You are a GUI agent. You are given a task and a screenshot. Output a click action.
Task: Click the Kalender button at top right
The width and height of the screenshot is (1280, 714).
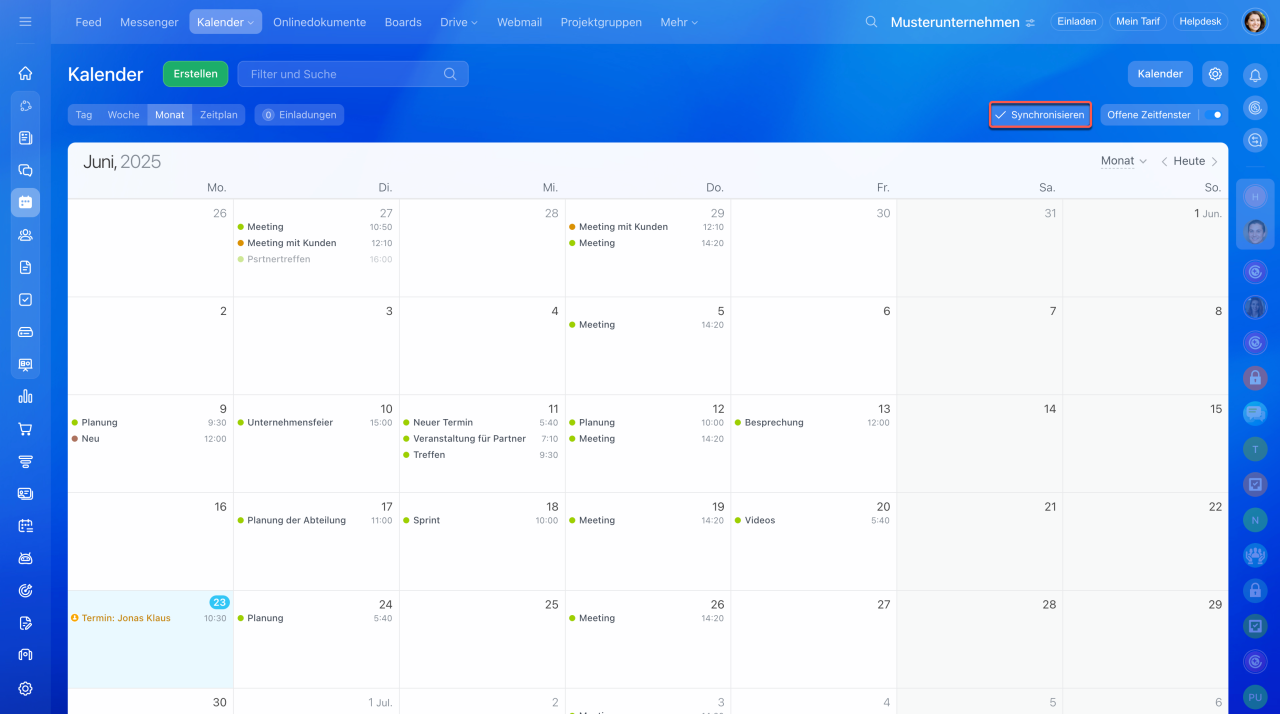point(1160,74)
